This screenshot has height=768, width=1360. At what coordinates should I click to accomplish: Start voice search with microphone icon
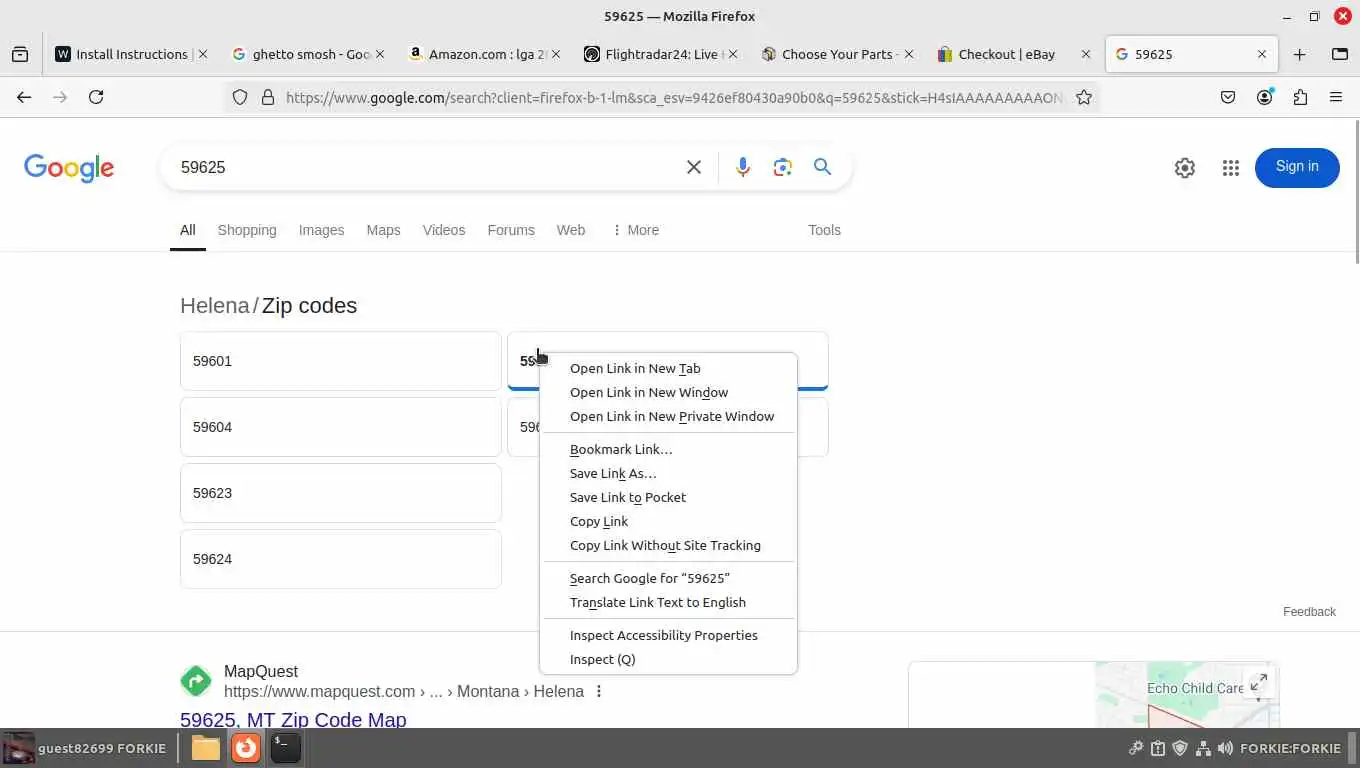point(743,167)
